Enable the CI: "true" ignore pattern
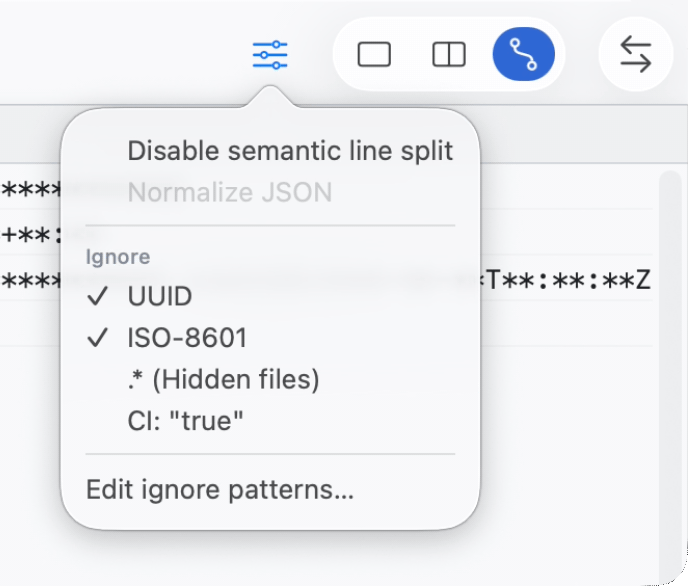Screen dimensions: 688x586 pos(186,421)
